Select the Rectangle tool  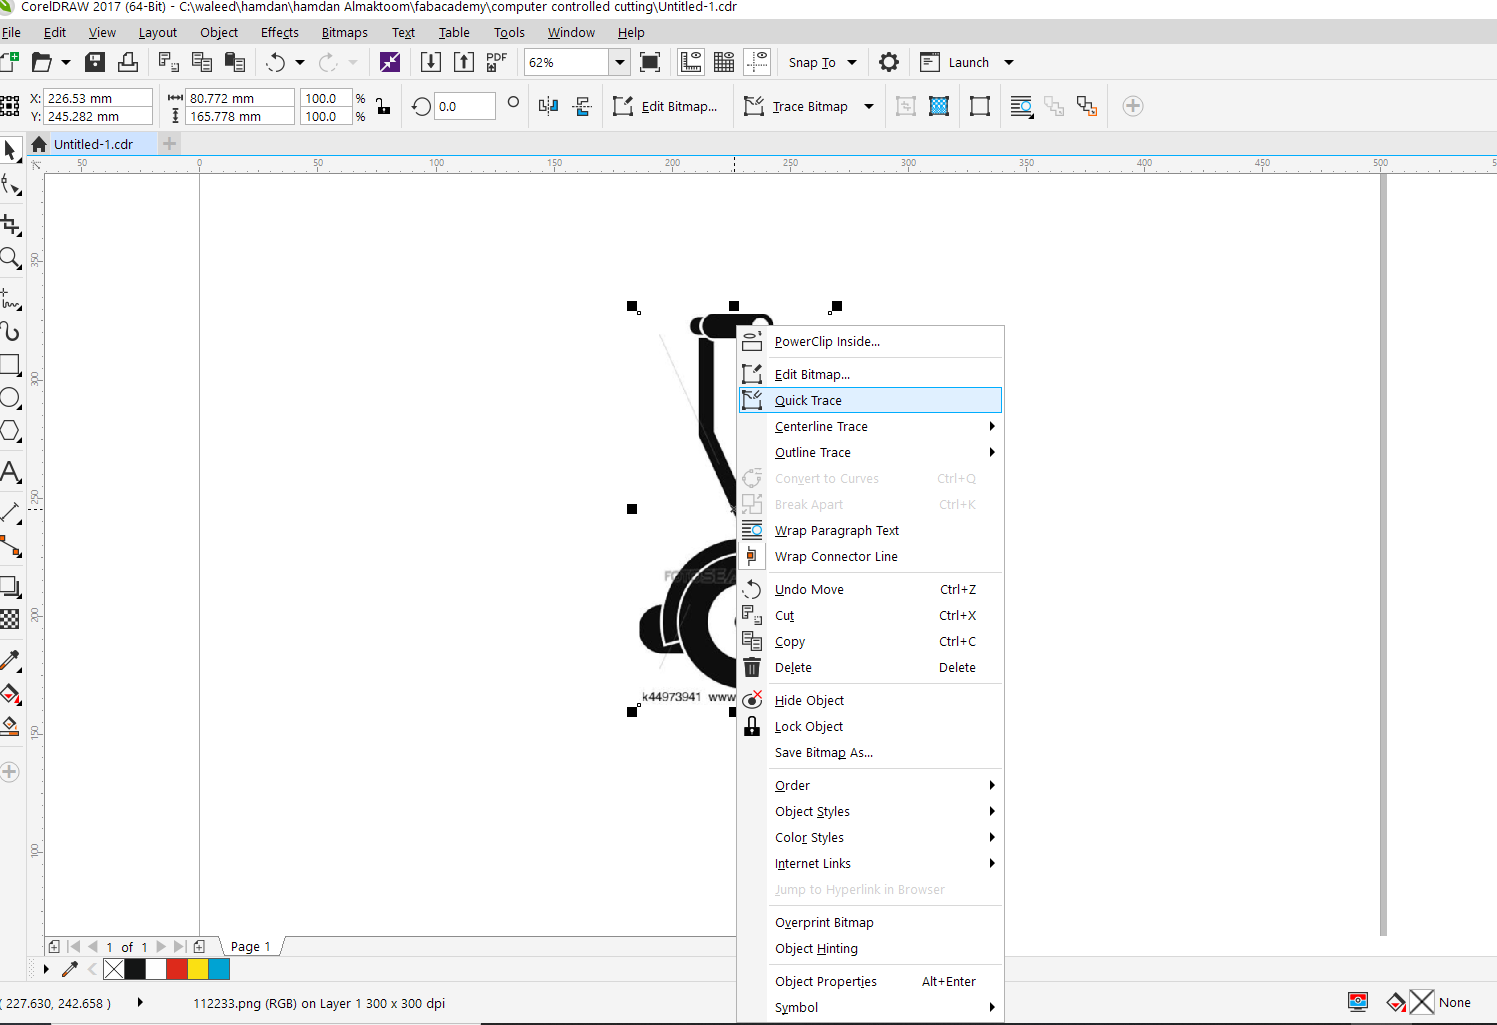click(x=10, y=364)
